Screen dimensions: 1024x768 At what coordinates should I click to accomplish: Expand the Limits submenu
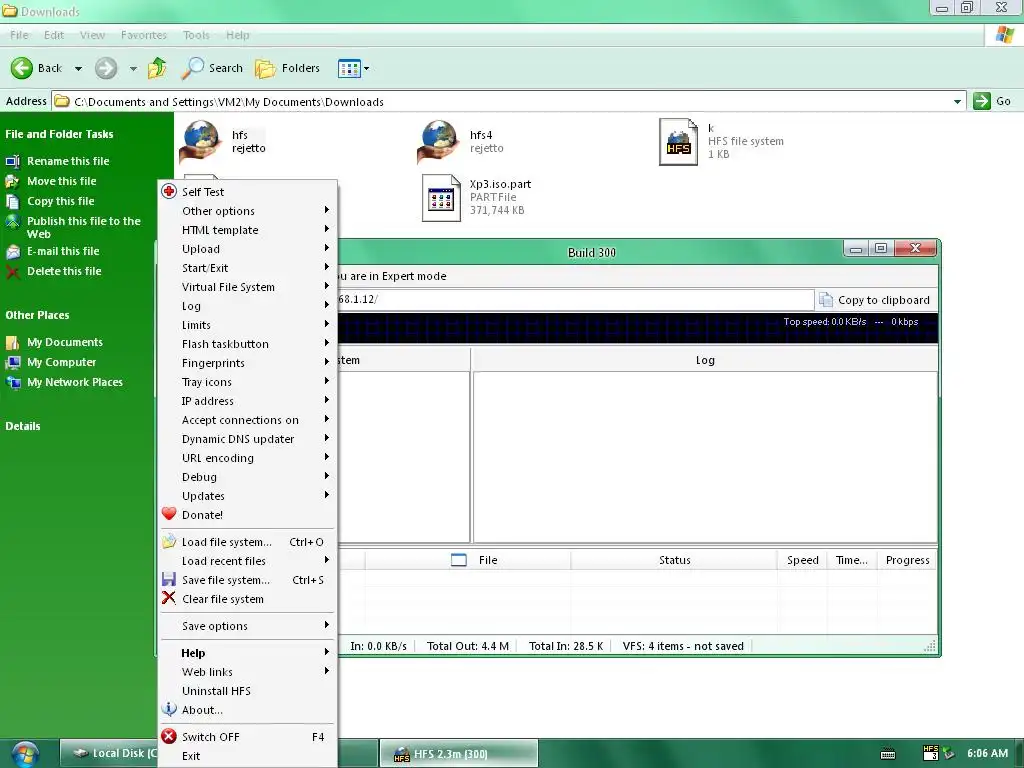pyautogui.click(x=248, y=324)
